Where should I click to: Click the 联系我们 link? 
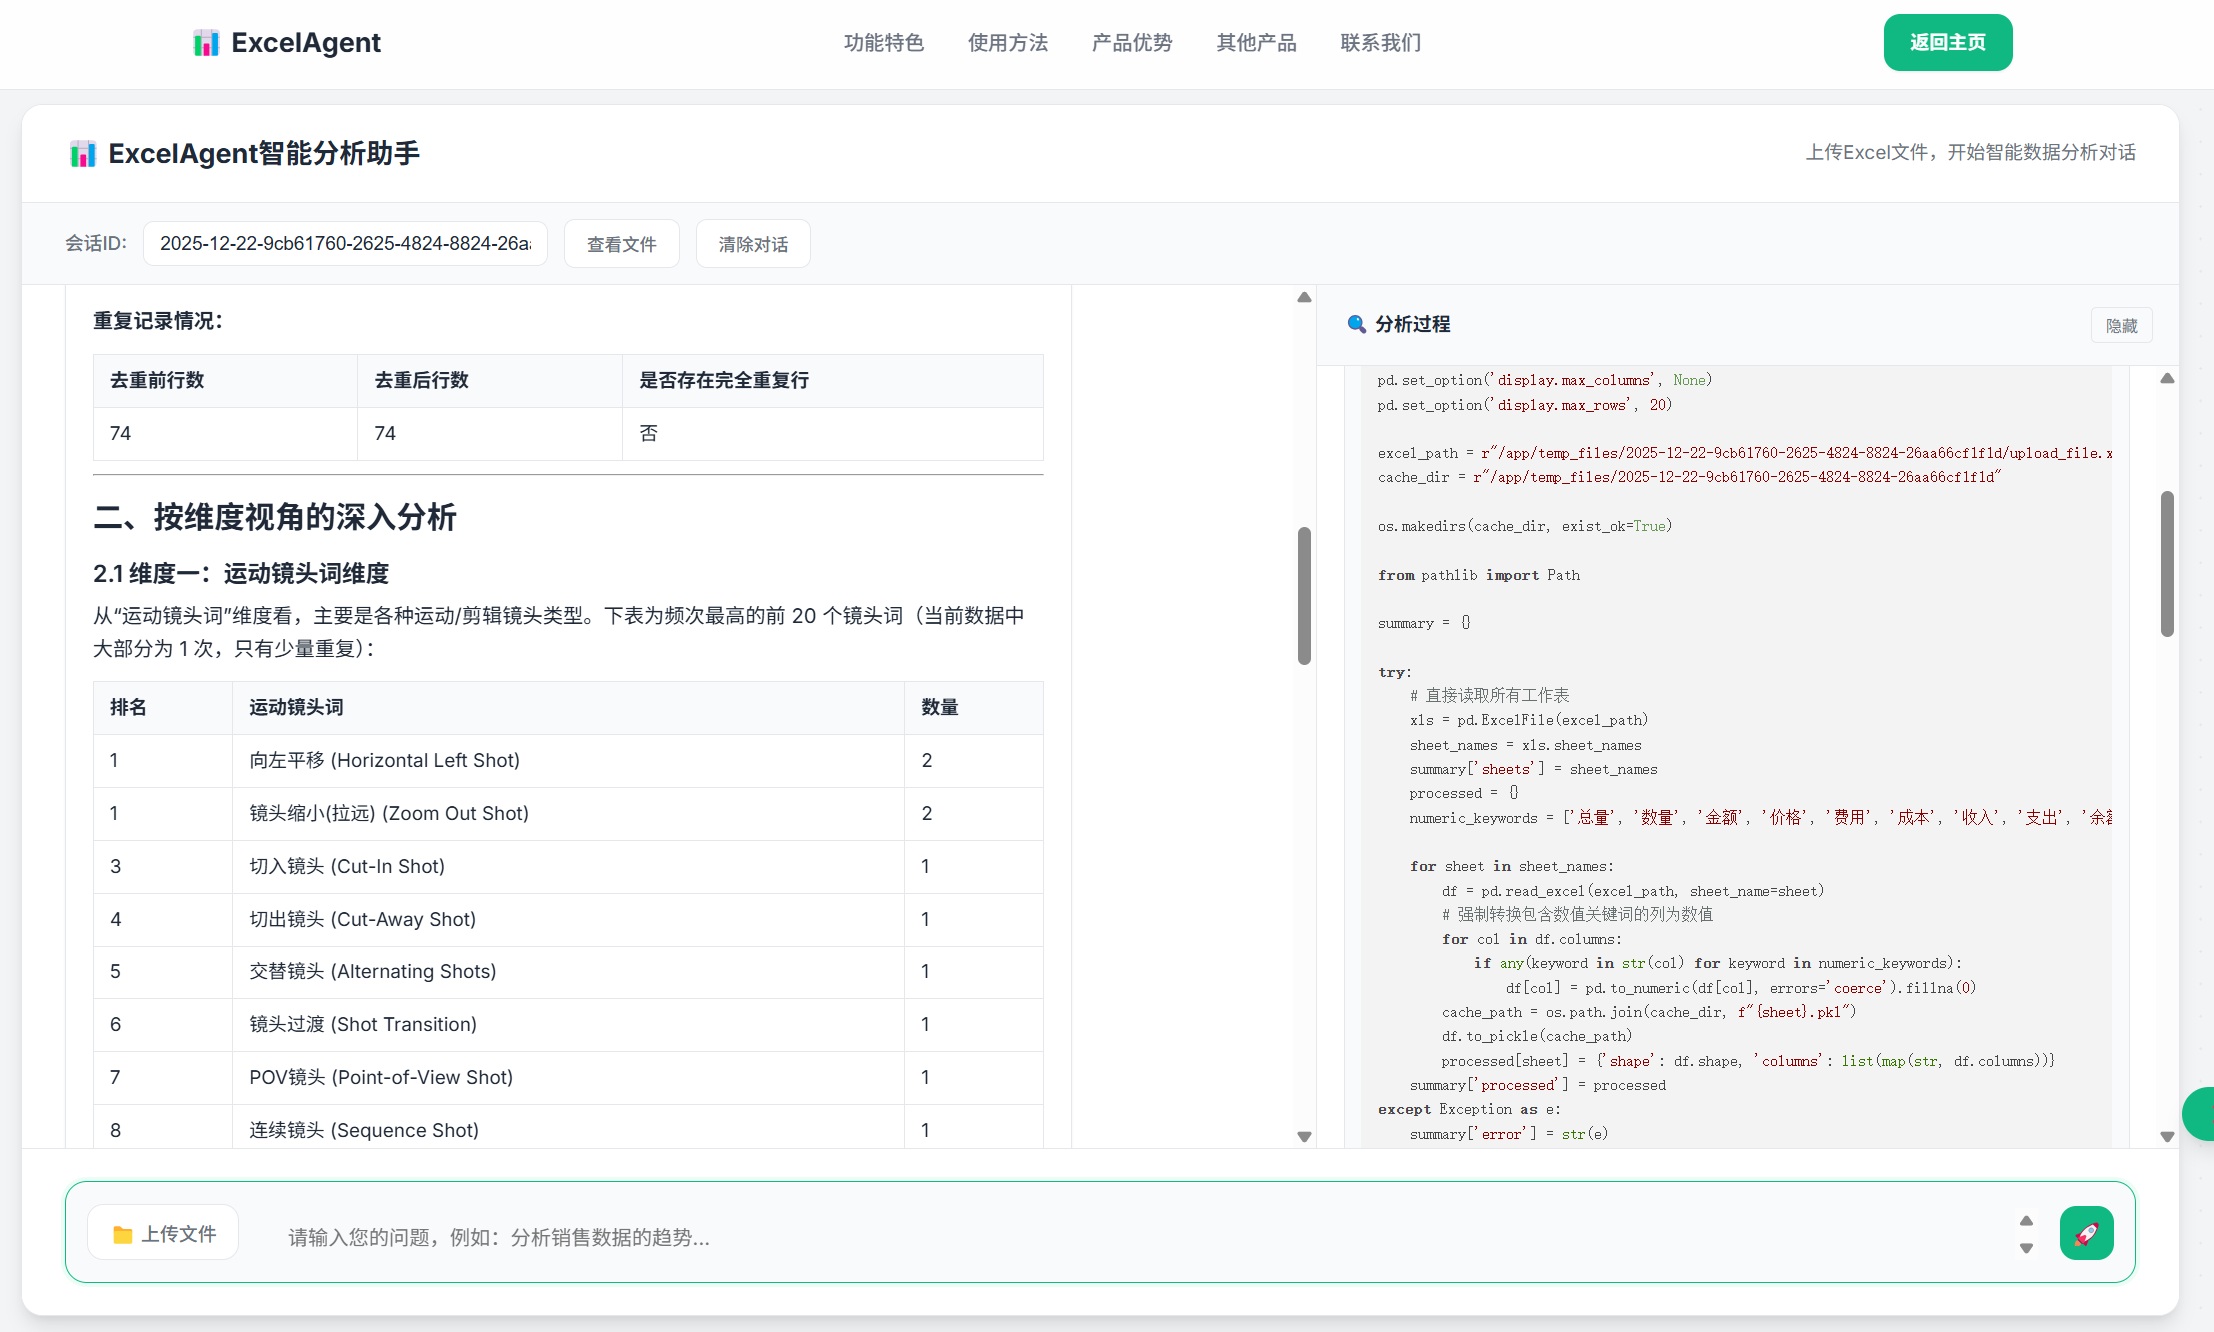(1380, 42)
